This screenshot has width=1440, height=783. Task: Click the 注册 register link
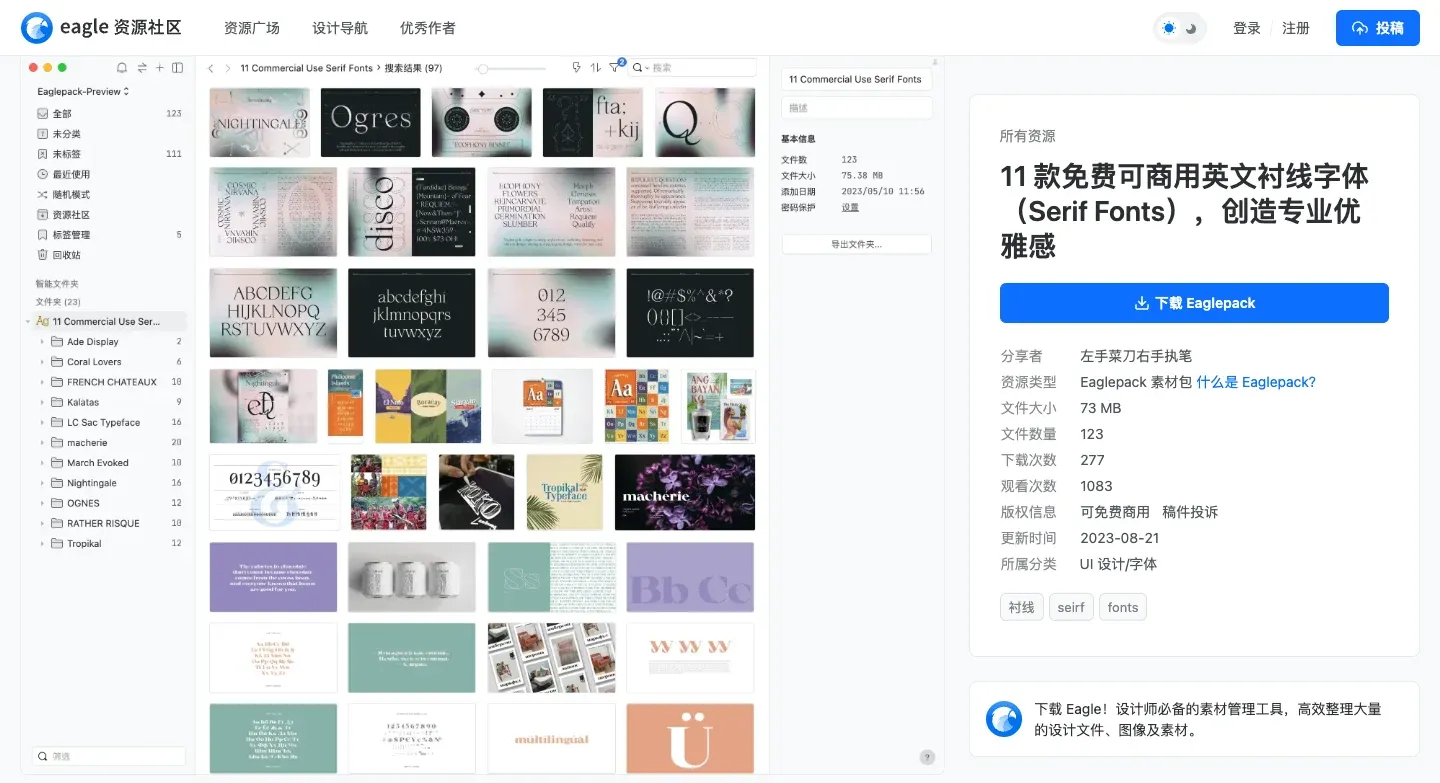point(1296,28)
